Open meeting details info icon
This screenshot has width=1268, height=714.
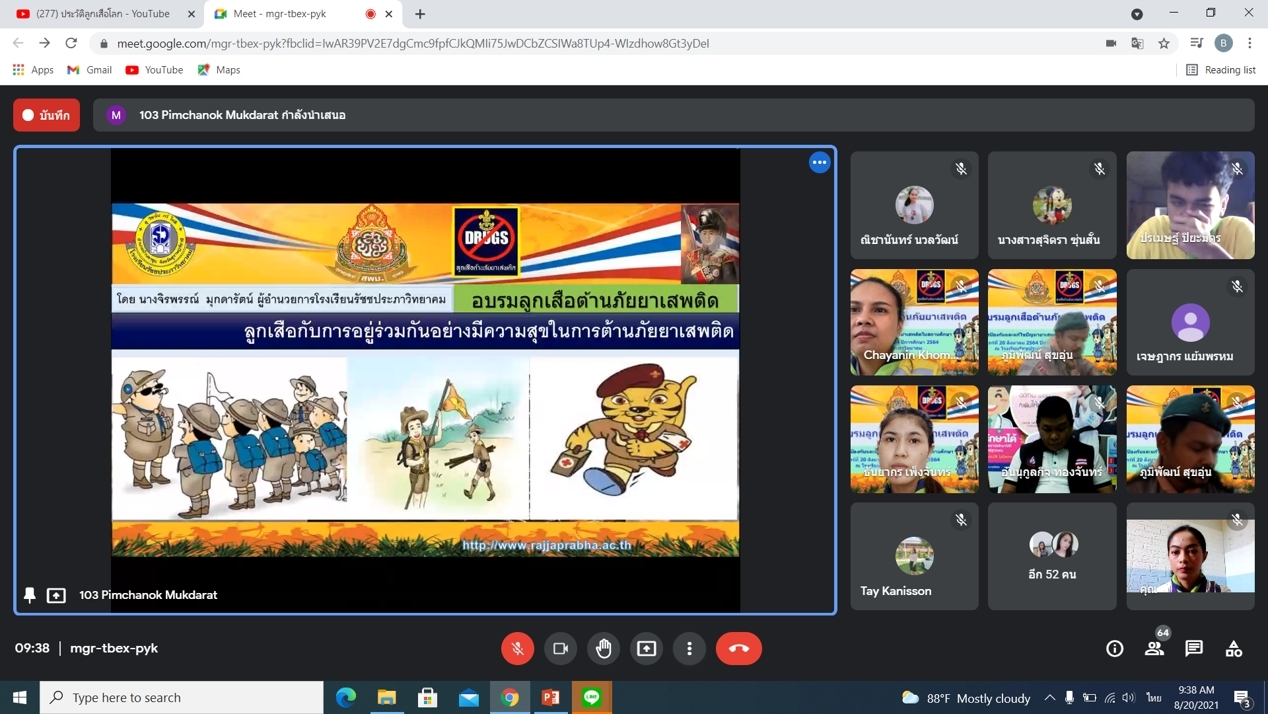(x=1114, y=648)
